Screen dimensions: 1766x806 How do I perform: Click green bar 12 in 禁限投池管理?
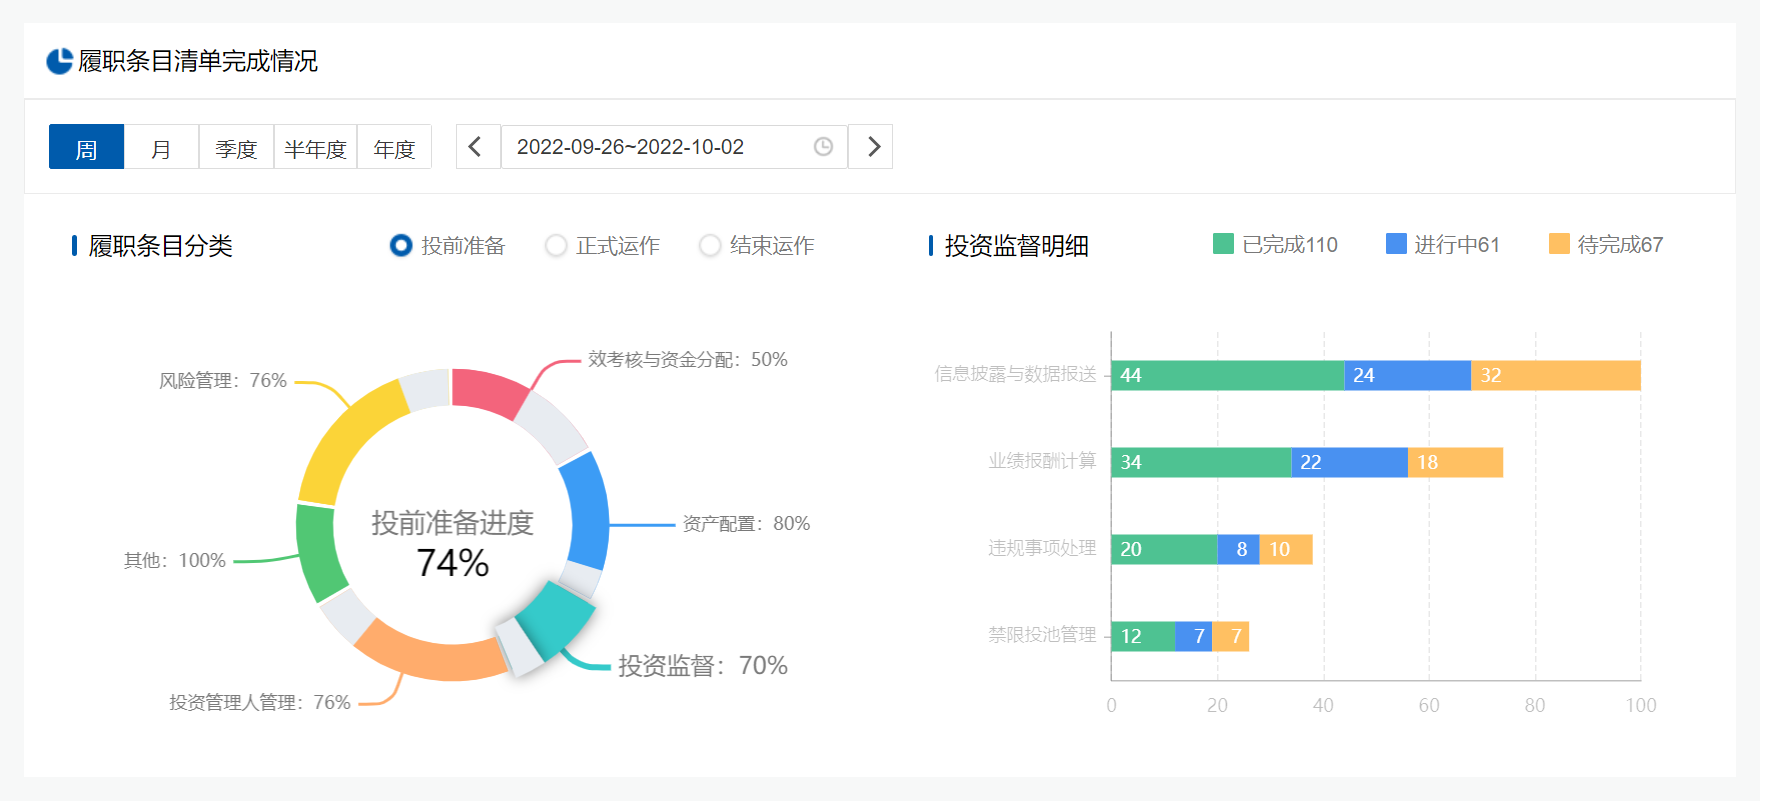tap(1144, 636)
